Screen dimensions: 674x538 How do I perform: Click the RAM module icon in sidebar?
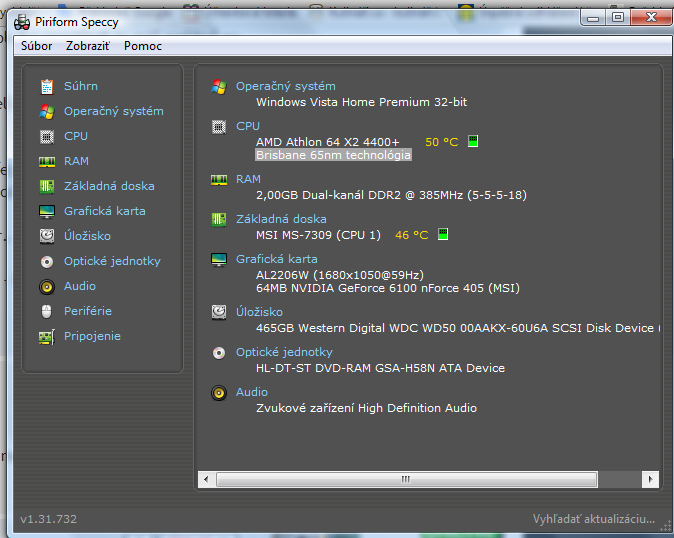pos(47,162)
